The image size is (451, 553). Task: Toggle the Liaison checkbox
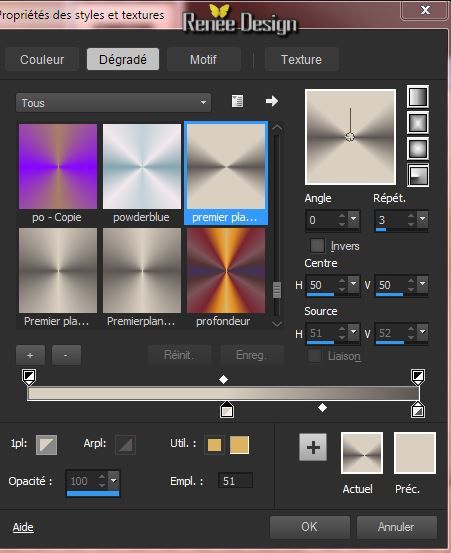click(315, 356)
